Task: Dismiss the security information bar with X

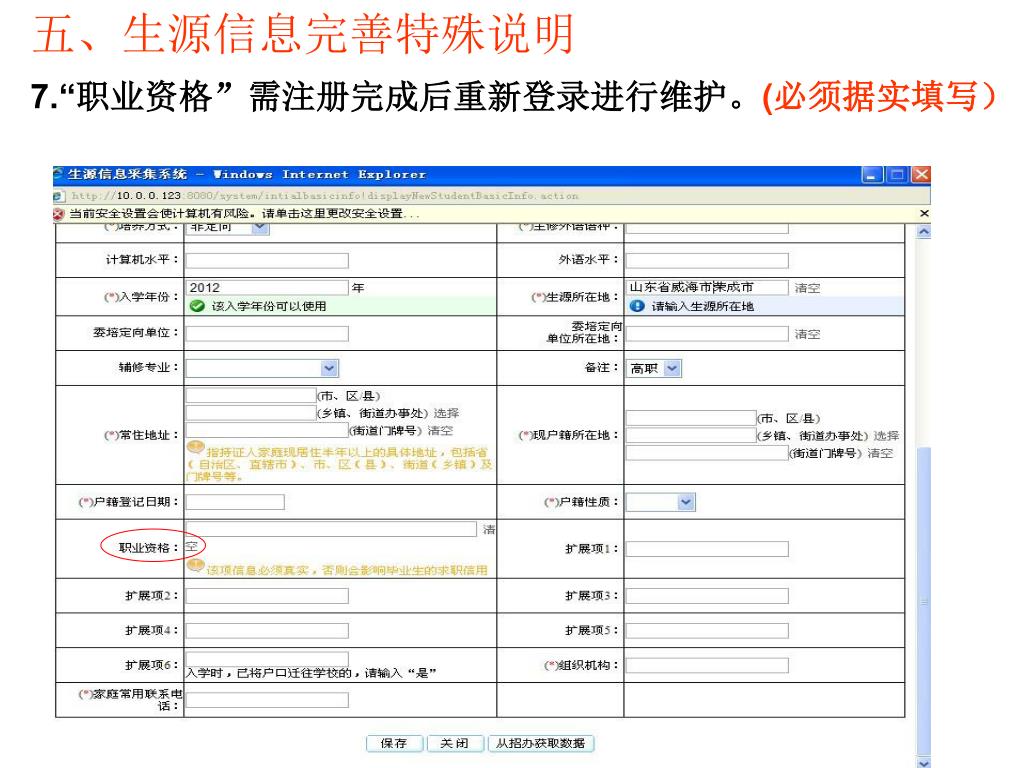Action: [923, 214]
